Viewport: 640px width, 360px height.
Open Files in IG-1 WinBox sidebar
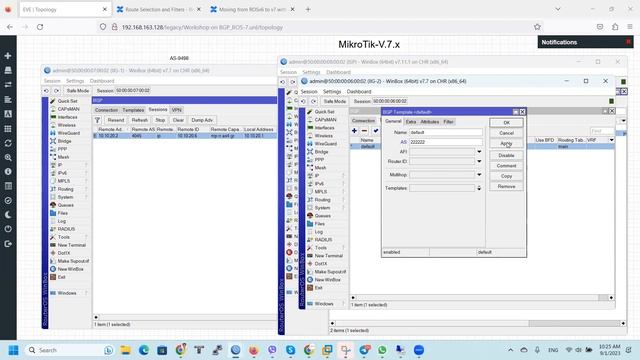tap(62, 213)
